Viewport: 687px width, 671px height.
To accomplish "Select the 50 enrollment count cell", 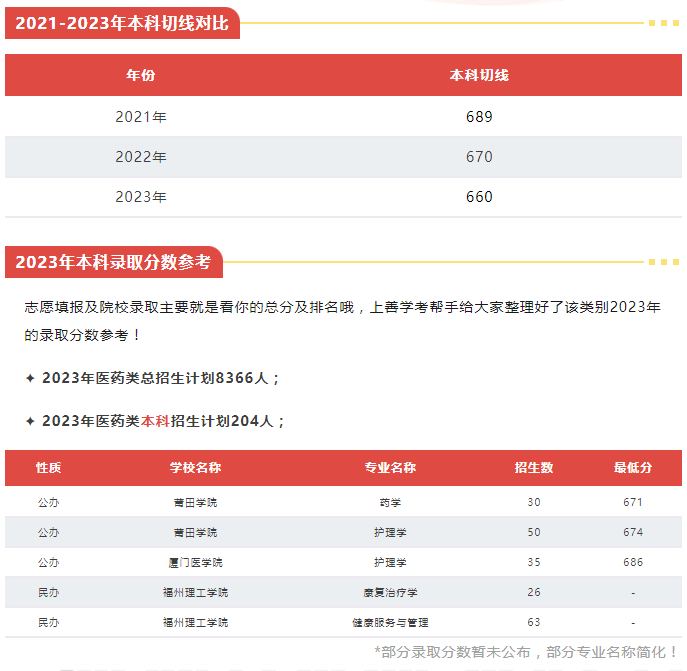I will 534,532.
